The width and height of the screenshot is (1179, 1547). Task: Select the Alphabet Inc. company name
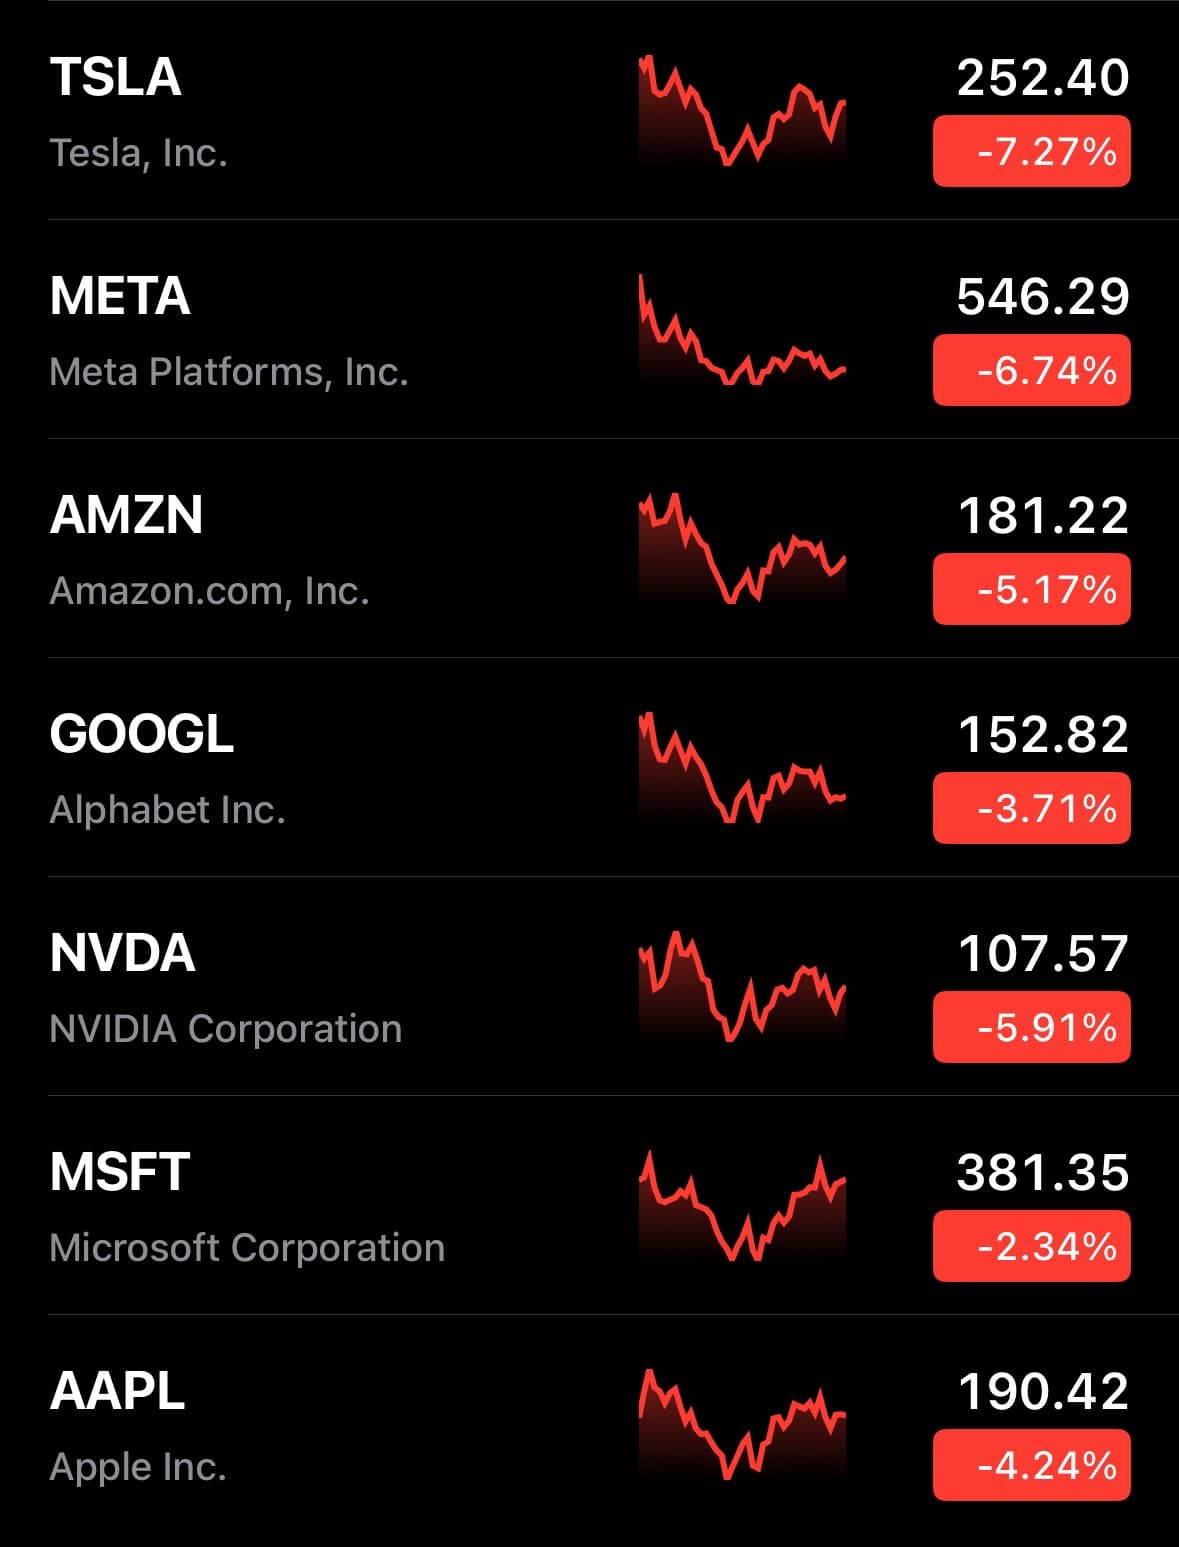point(168,809)
